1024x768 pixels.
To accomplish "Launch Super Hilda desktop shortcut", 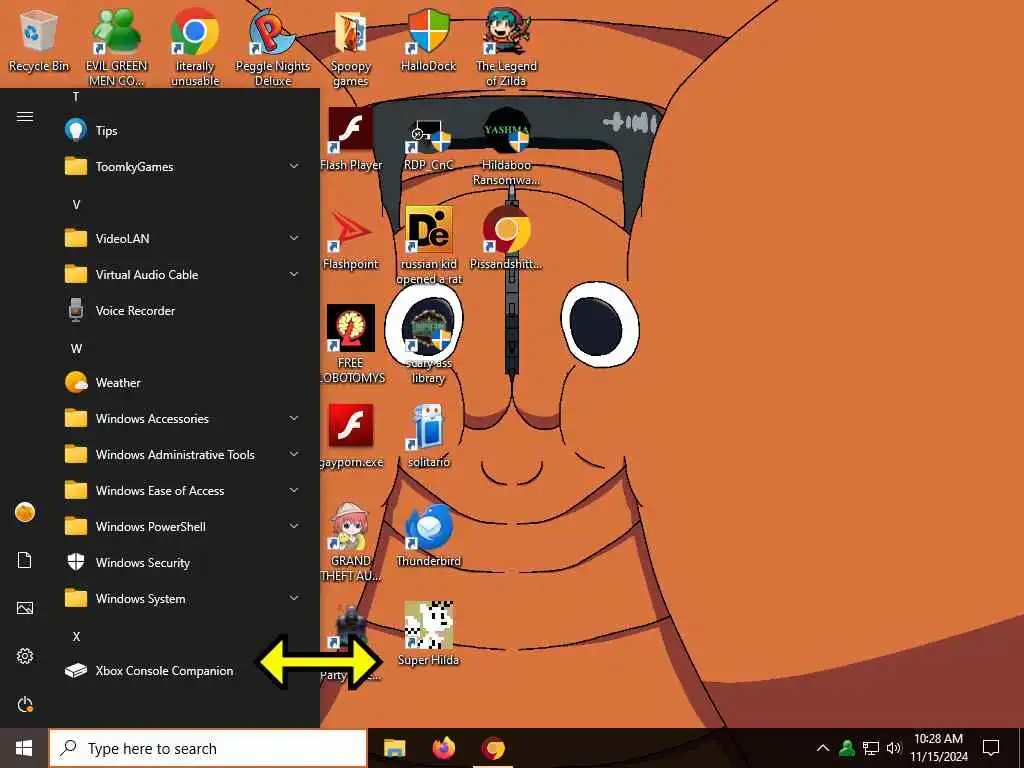I will [428, 633].
